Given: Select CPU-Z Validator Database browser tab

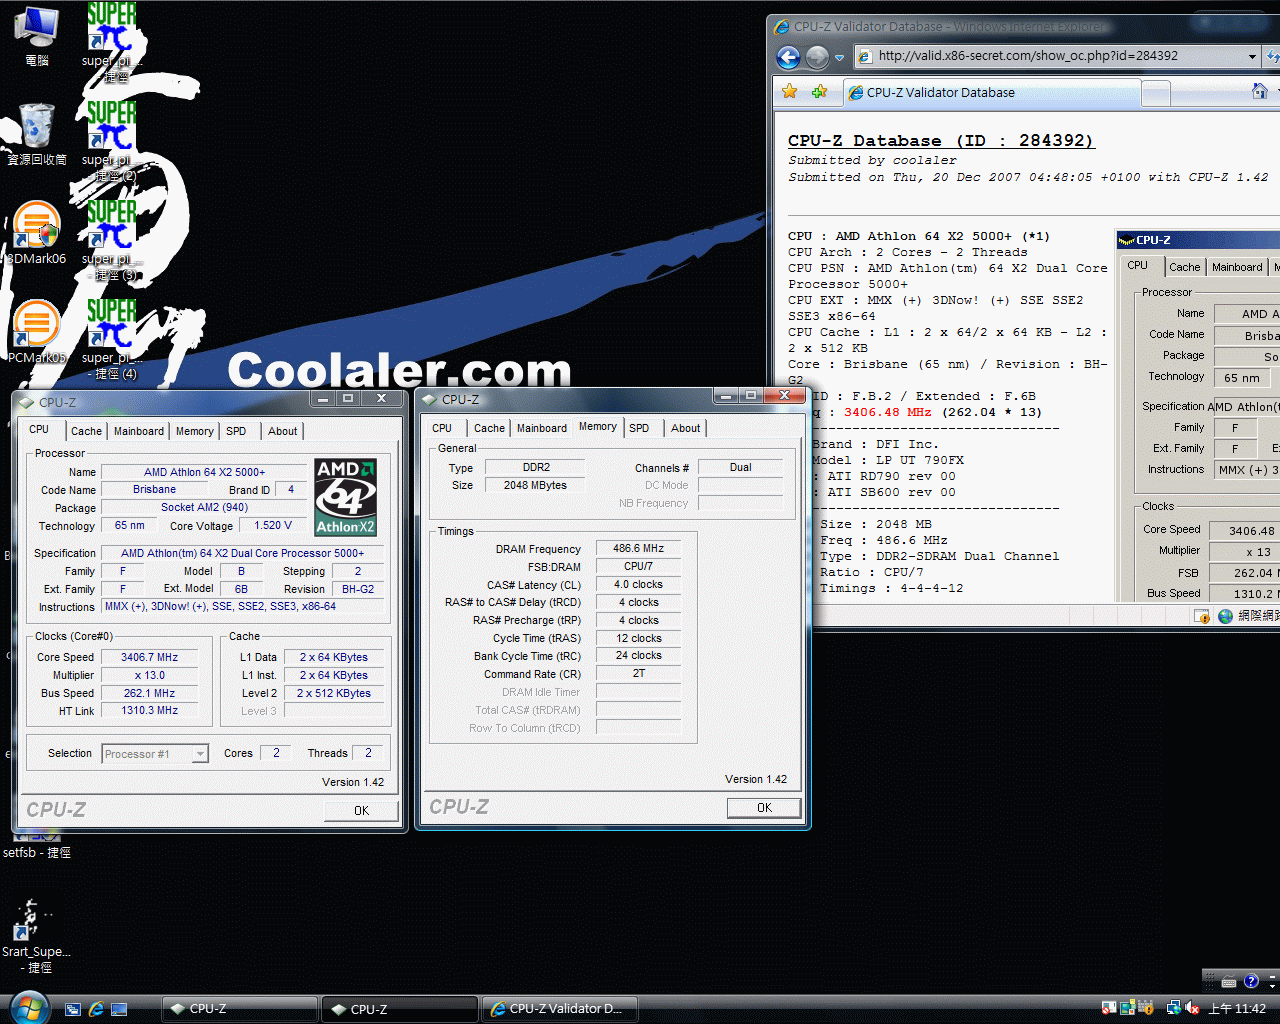Looking at the screenshot, I should [x=990, y=92].
